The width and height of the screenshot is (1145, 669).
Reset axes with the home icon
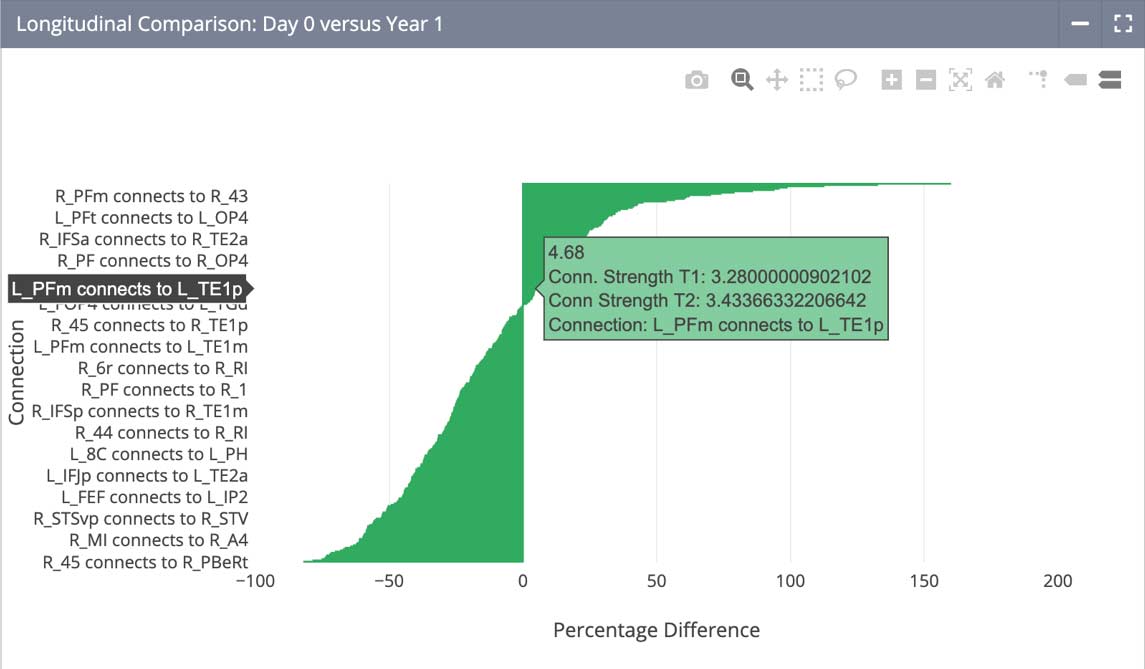tap(994, 80)
